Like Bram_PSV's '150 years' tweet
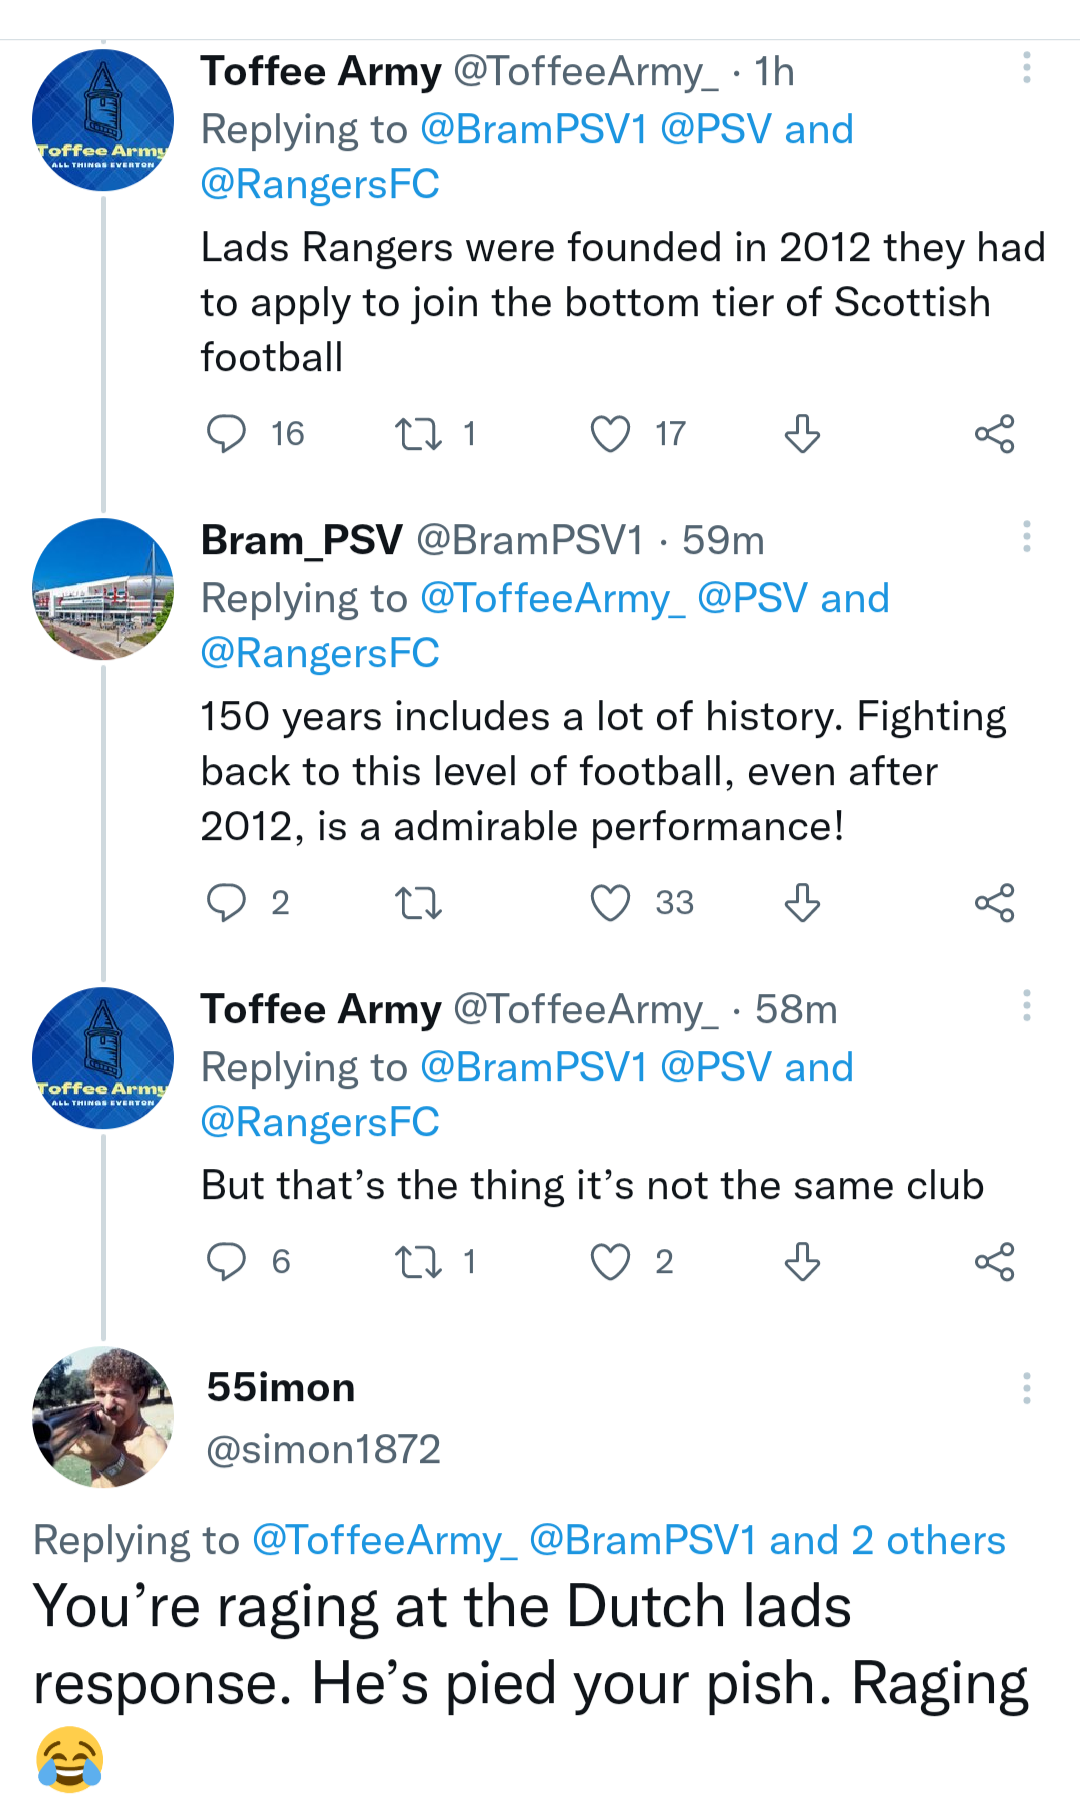The width and height of the screenshot is (1080, 1811). tap(610, 903)
